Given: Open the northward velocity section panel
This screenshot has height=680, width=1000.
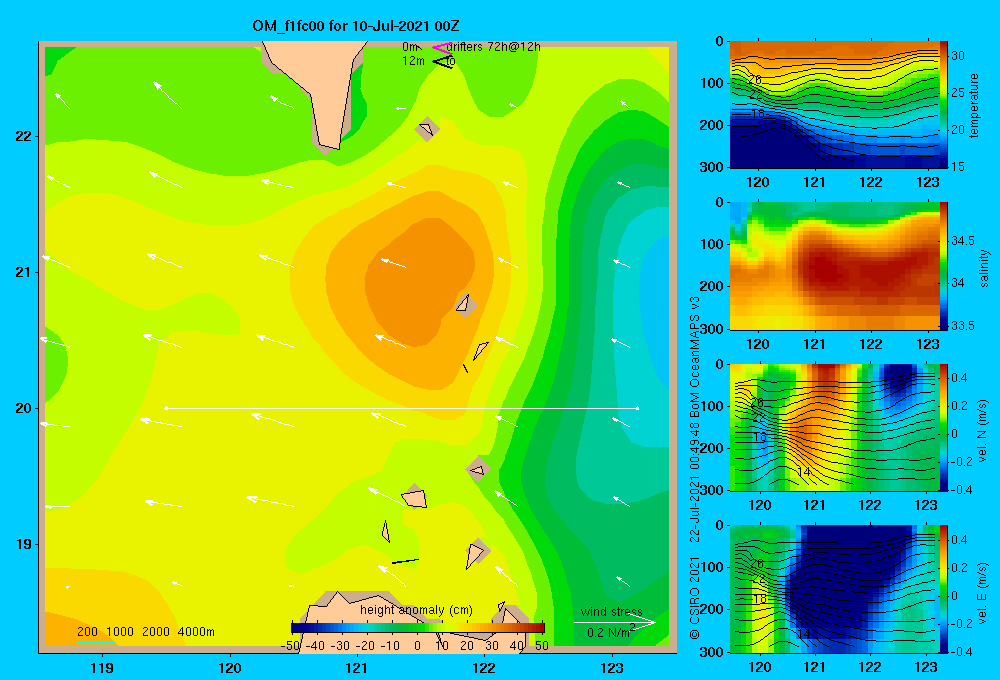Looking at the screenshot, I should click(x=834, y=427).
